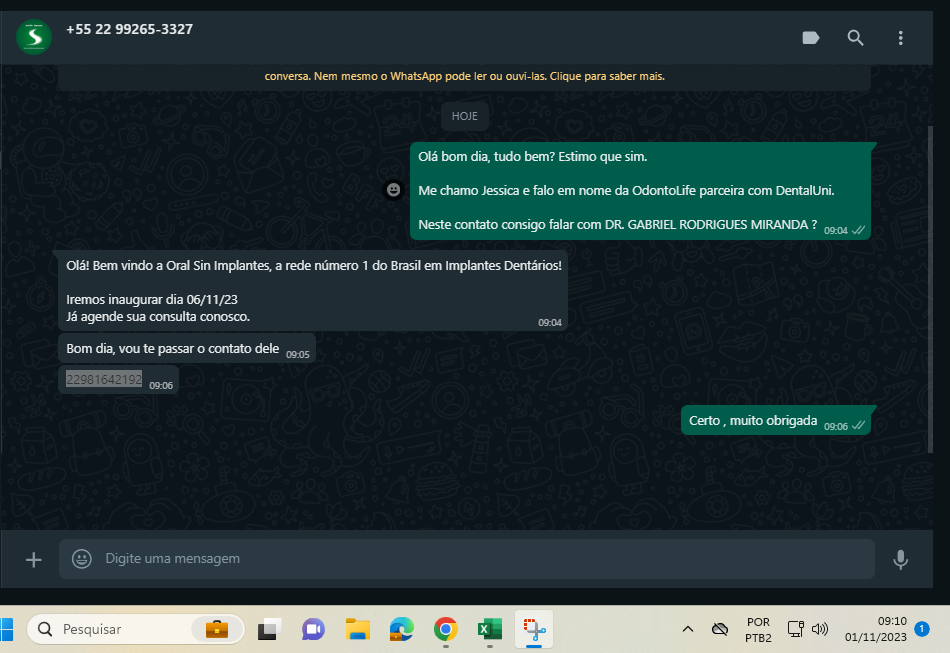The image size is (950, 653).
Task: Open the attach plus button
Action: (x=34, y=559)
